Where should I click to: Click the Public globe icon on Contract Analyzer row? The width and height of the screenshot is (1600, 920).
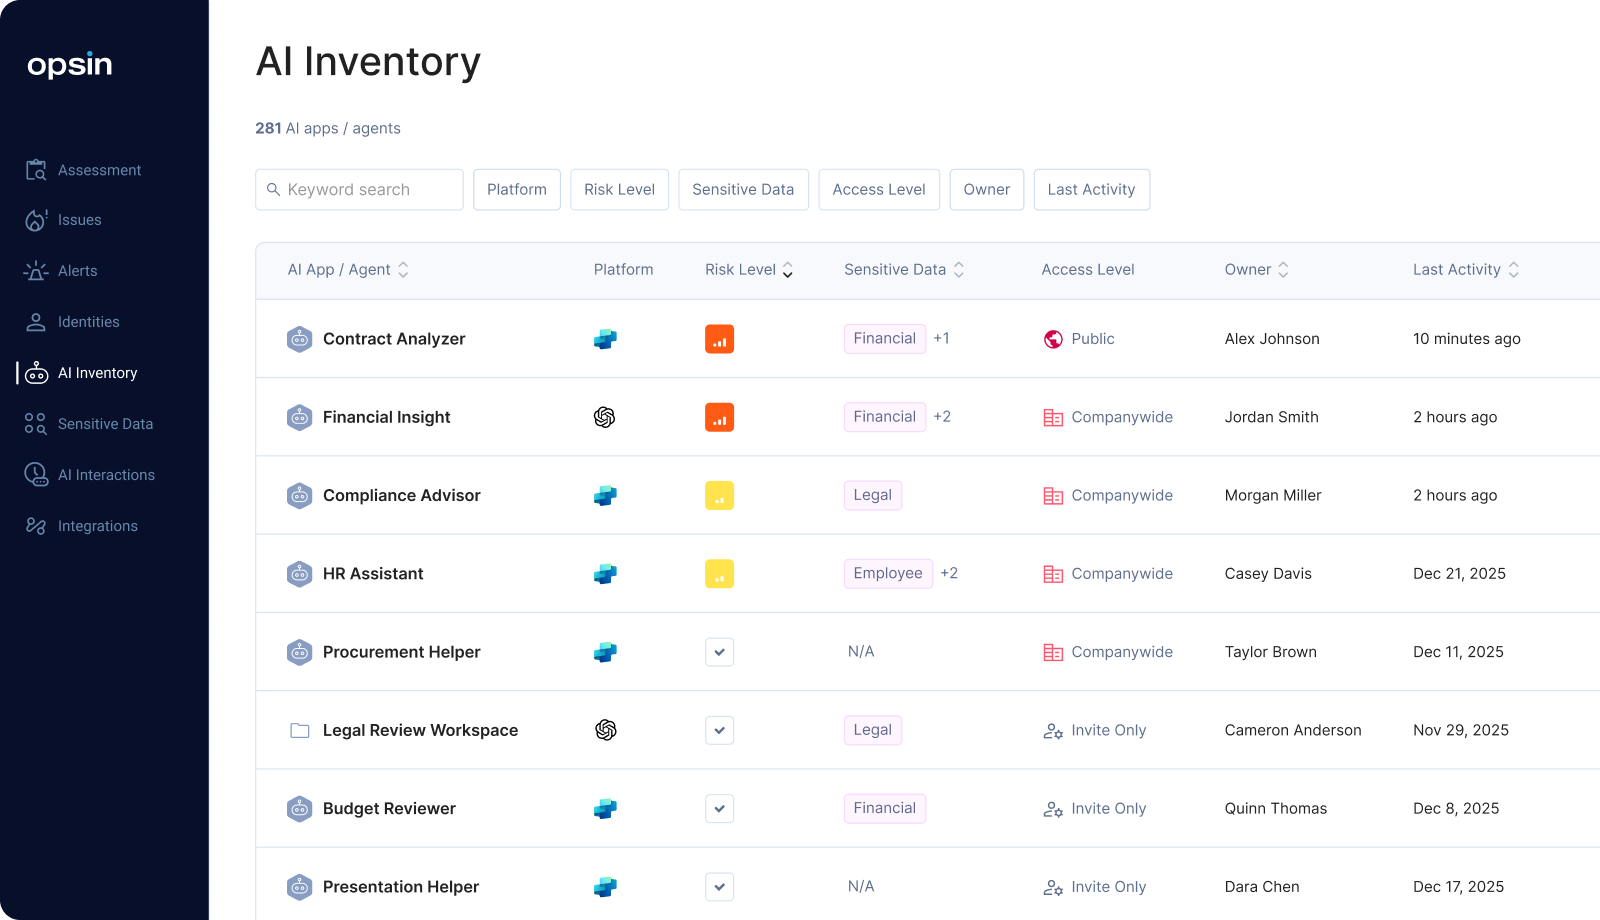pyautogui.click(x=1052, y=339)
